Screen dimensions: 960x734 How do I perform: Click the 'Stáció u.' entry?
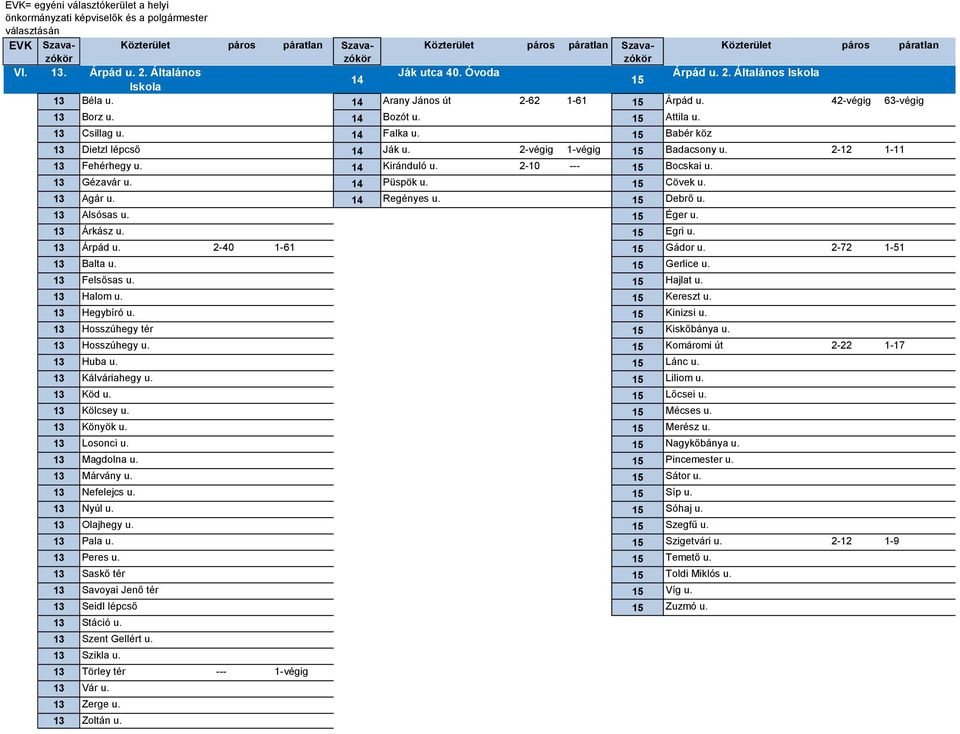click(x=102, y=623)
